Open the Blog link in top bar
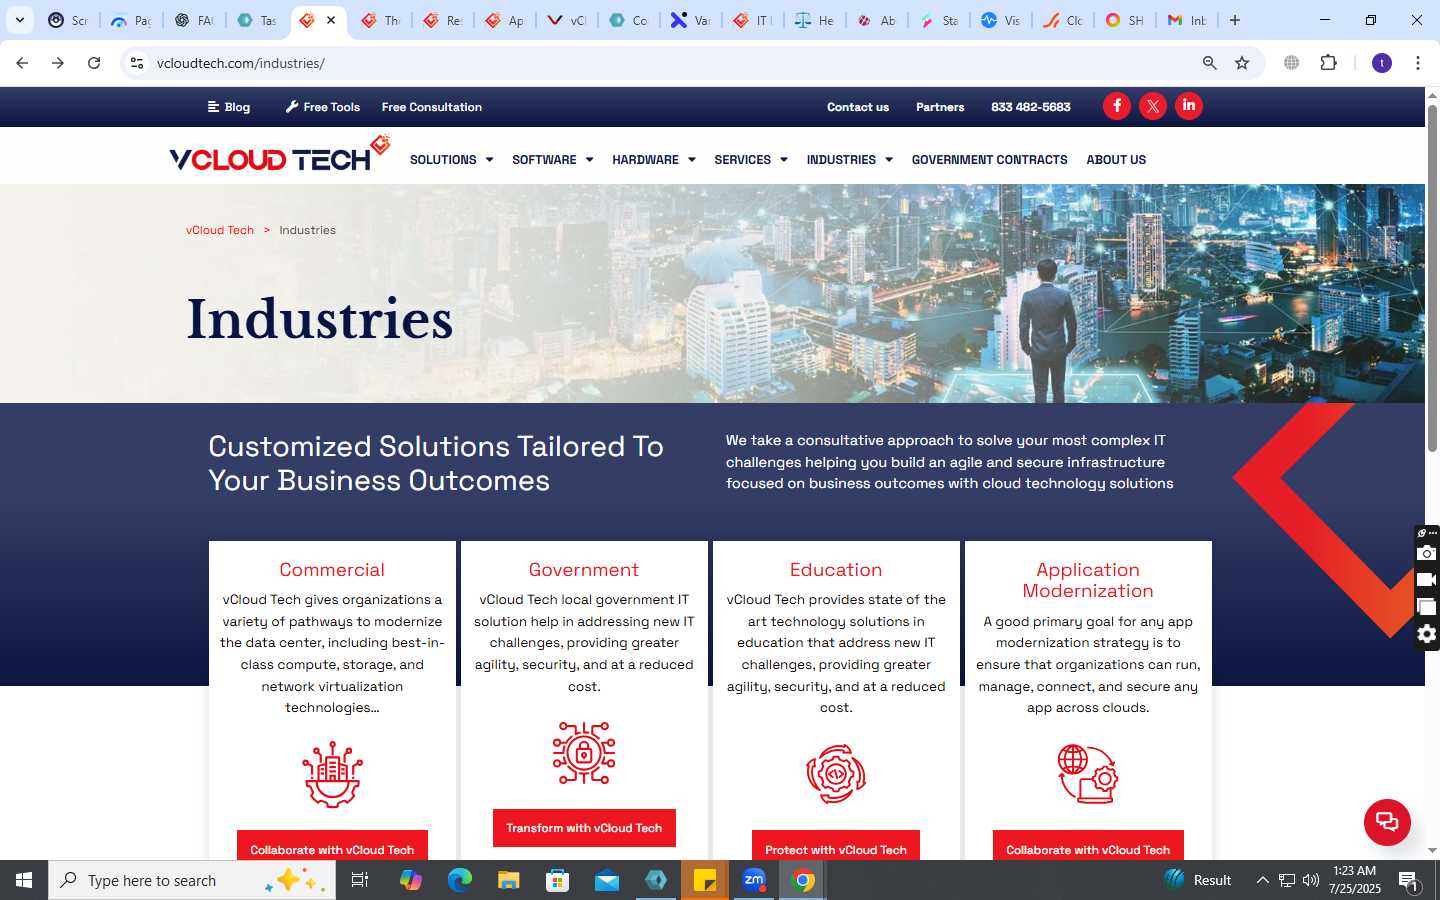 (x=229, y=107)
